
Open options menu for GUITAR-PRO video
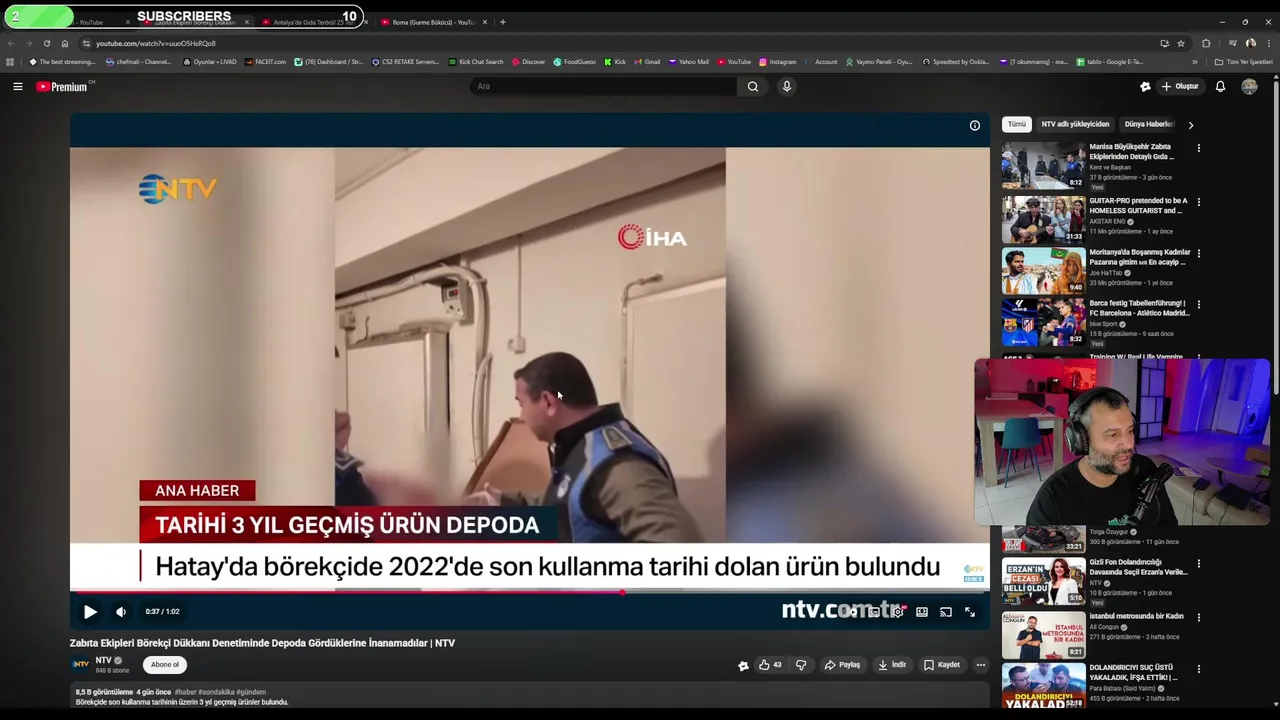(x=1198, y=202)
